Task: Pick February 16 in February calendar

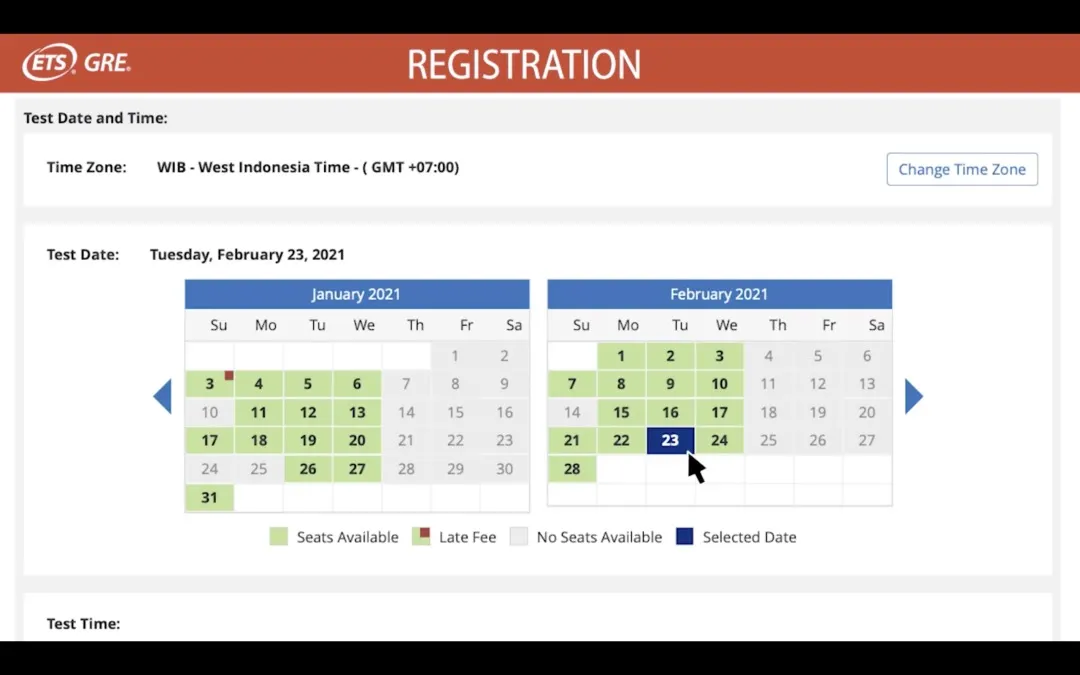Action: (x=670, y=412)
